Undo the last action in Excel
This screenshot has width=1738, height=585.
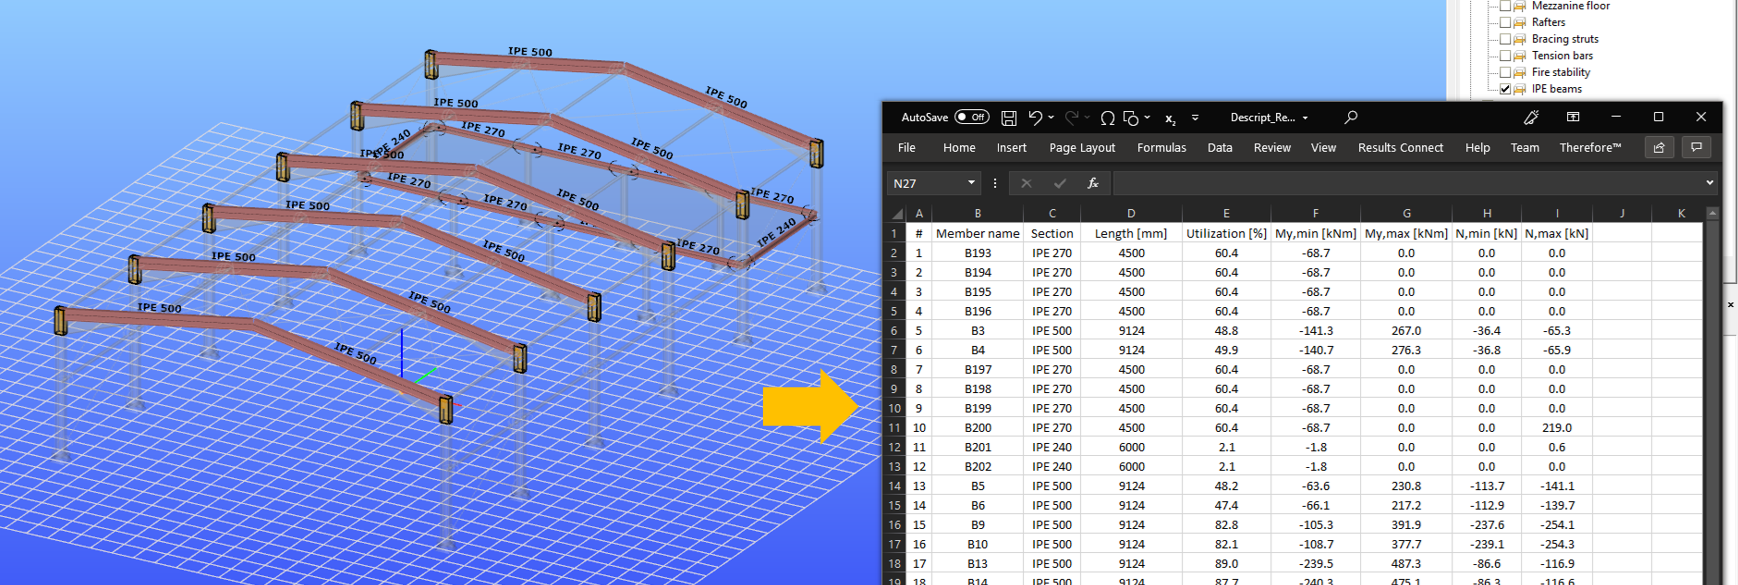point(1035,118)
